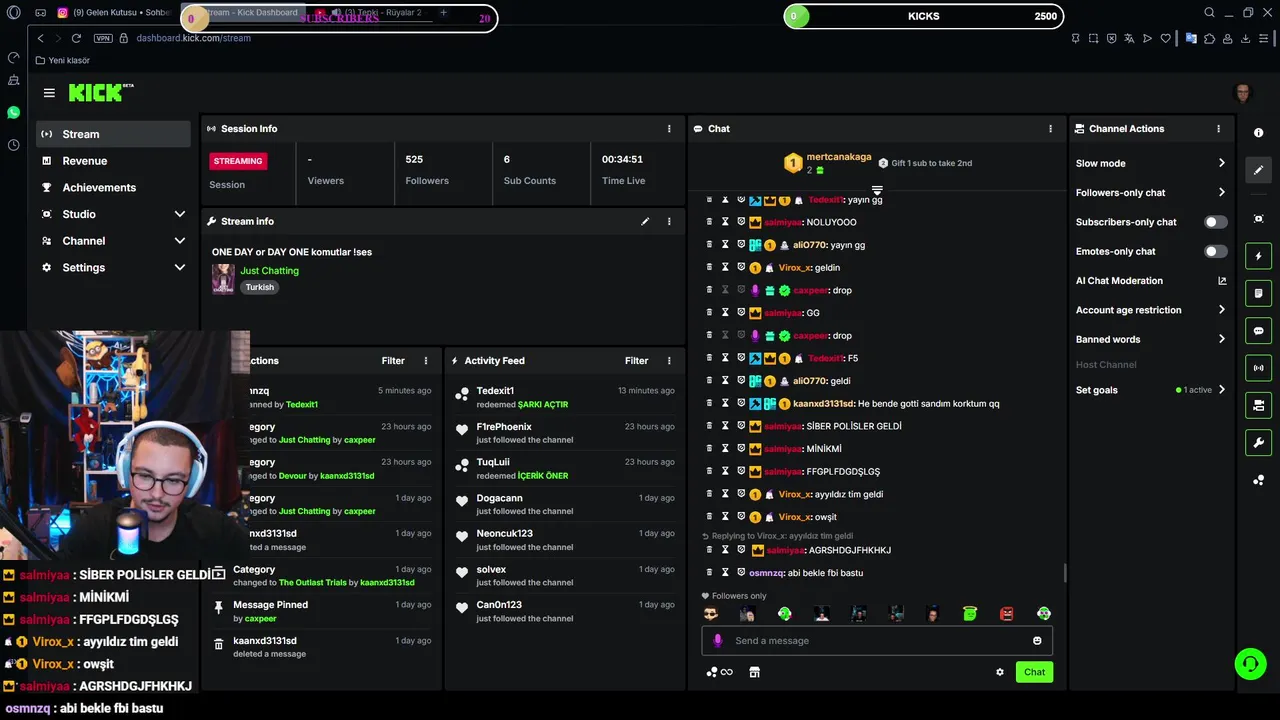Viewport: 1280px width, 720px height.
Task: Open chat settings gear icon
Action: [999, 672]
